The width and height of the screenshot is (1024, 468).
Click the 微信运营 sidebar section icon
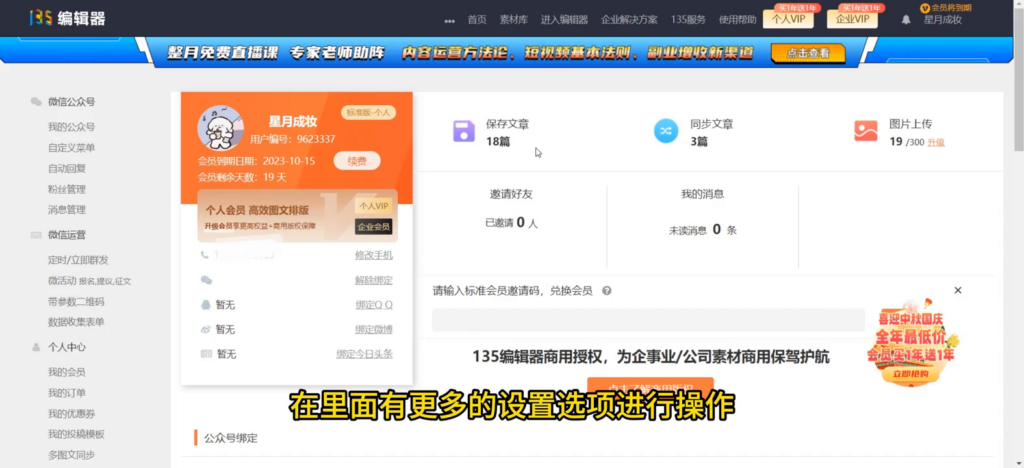[x=37, y=235]
